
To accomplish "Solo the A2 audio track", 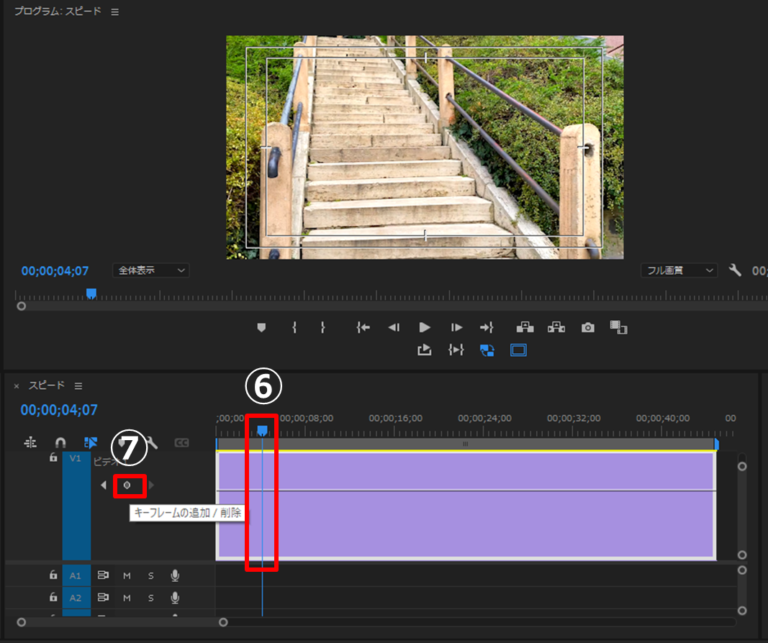I will point(151,597).
